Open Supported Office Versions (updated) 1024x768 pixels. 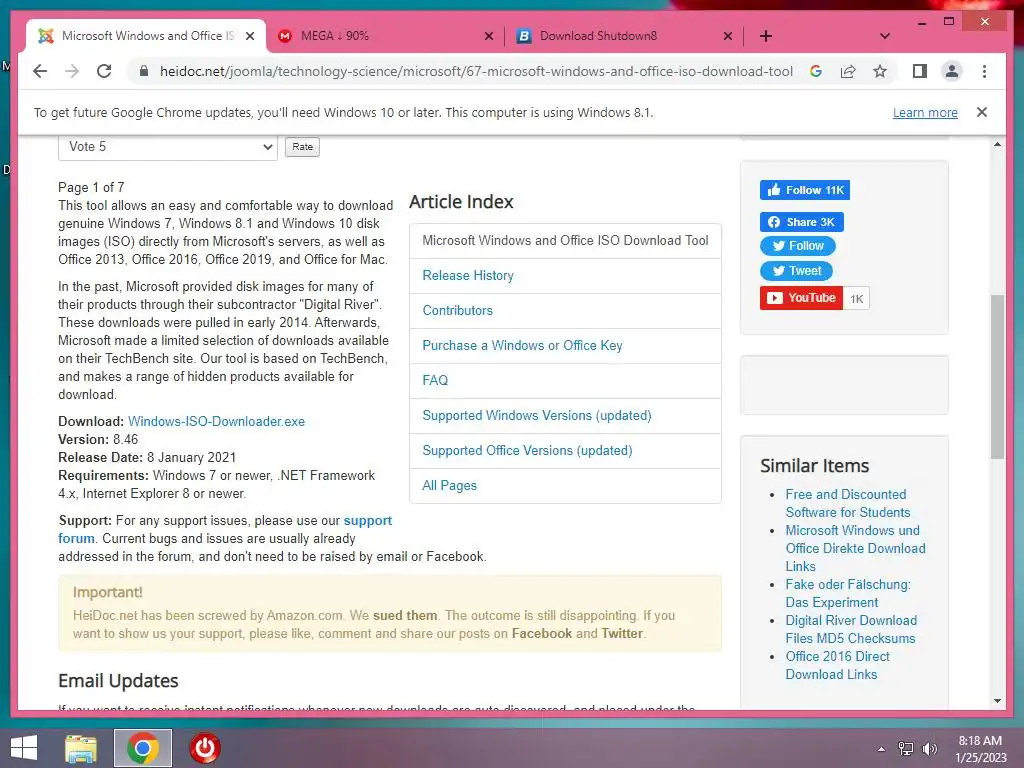point(528,451)
